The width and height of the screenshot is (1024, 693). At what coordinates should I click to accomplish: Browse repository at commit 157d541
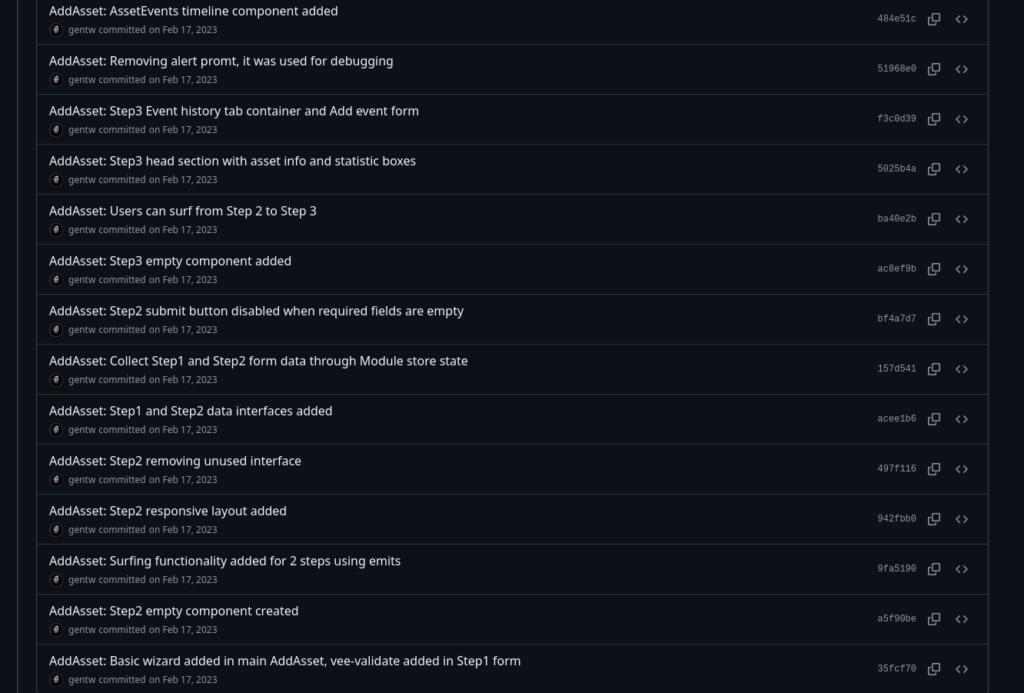click(x=961, y=369)
